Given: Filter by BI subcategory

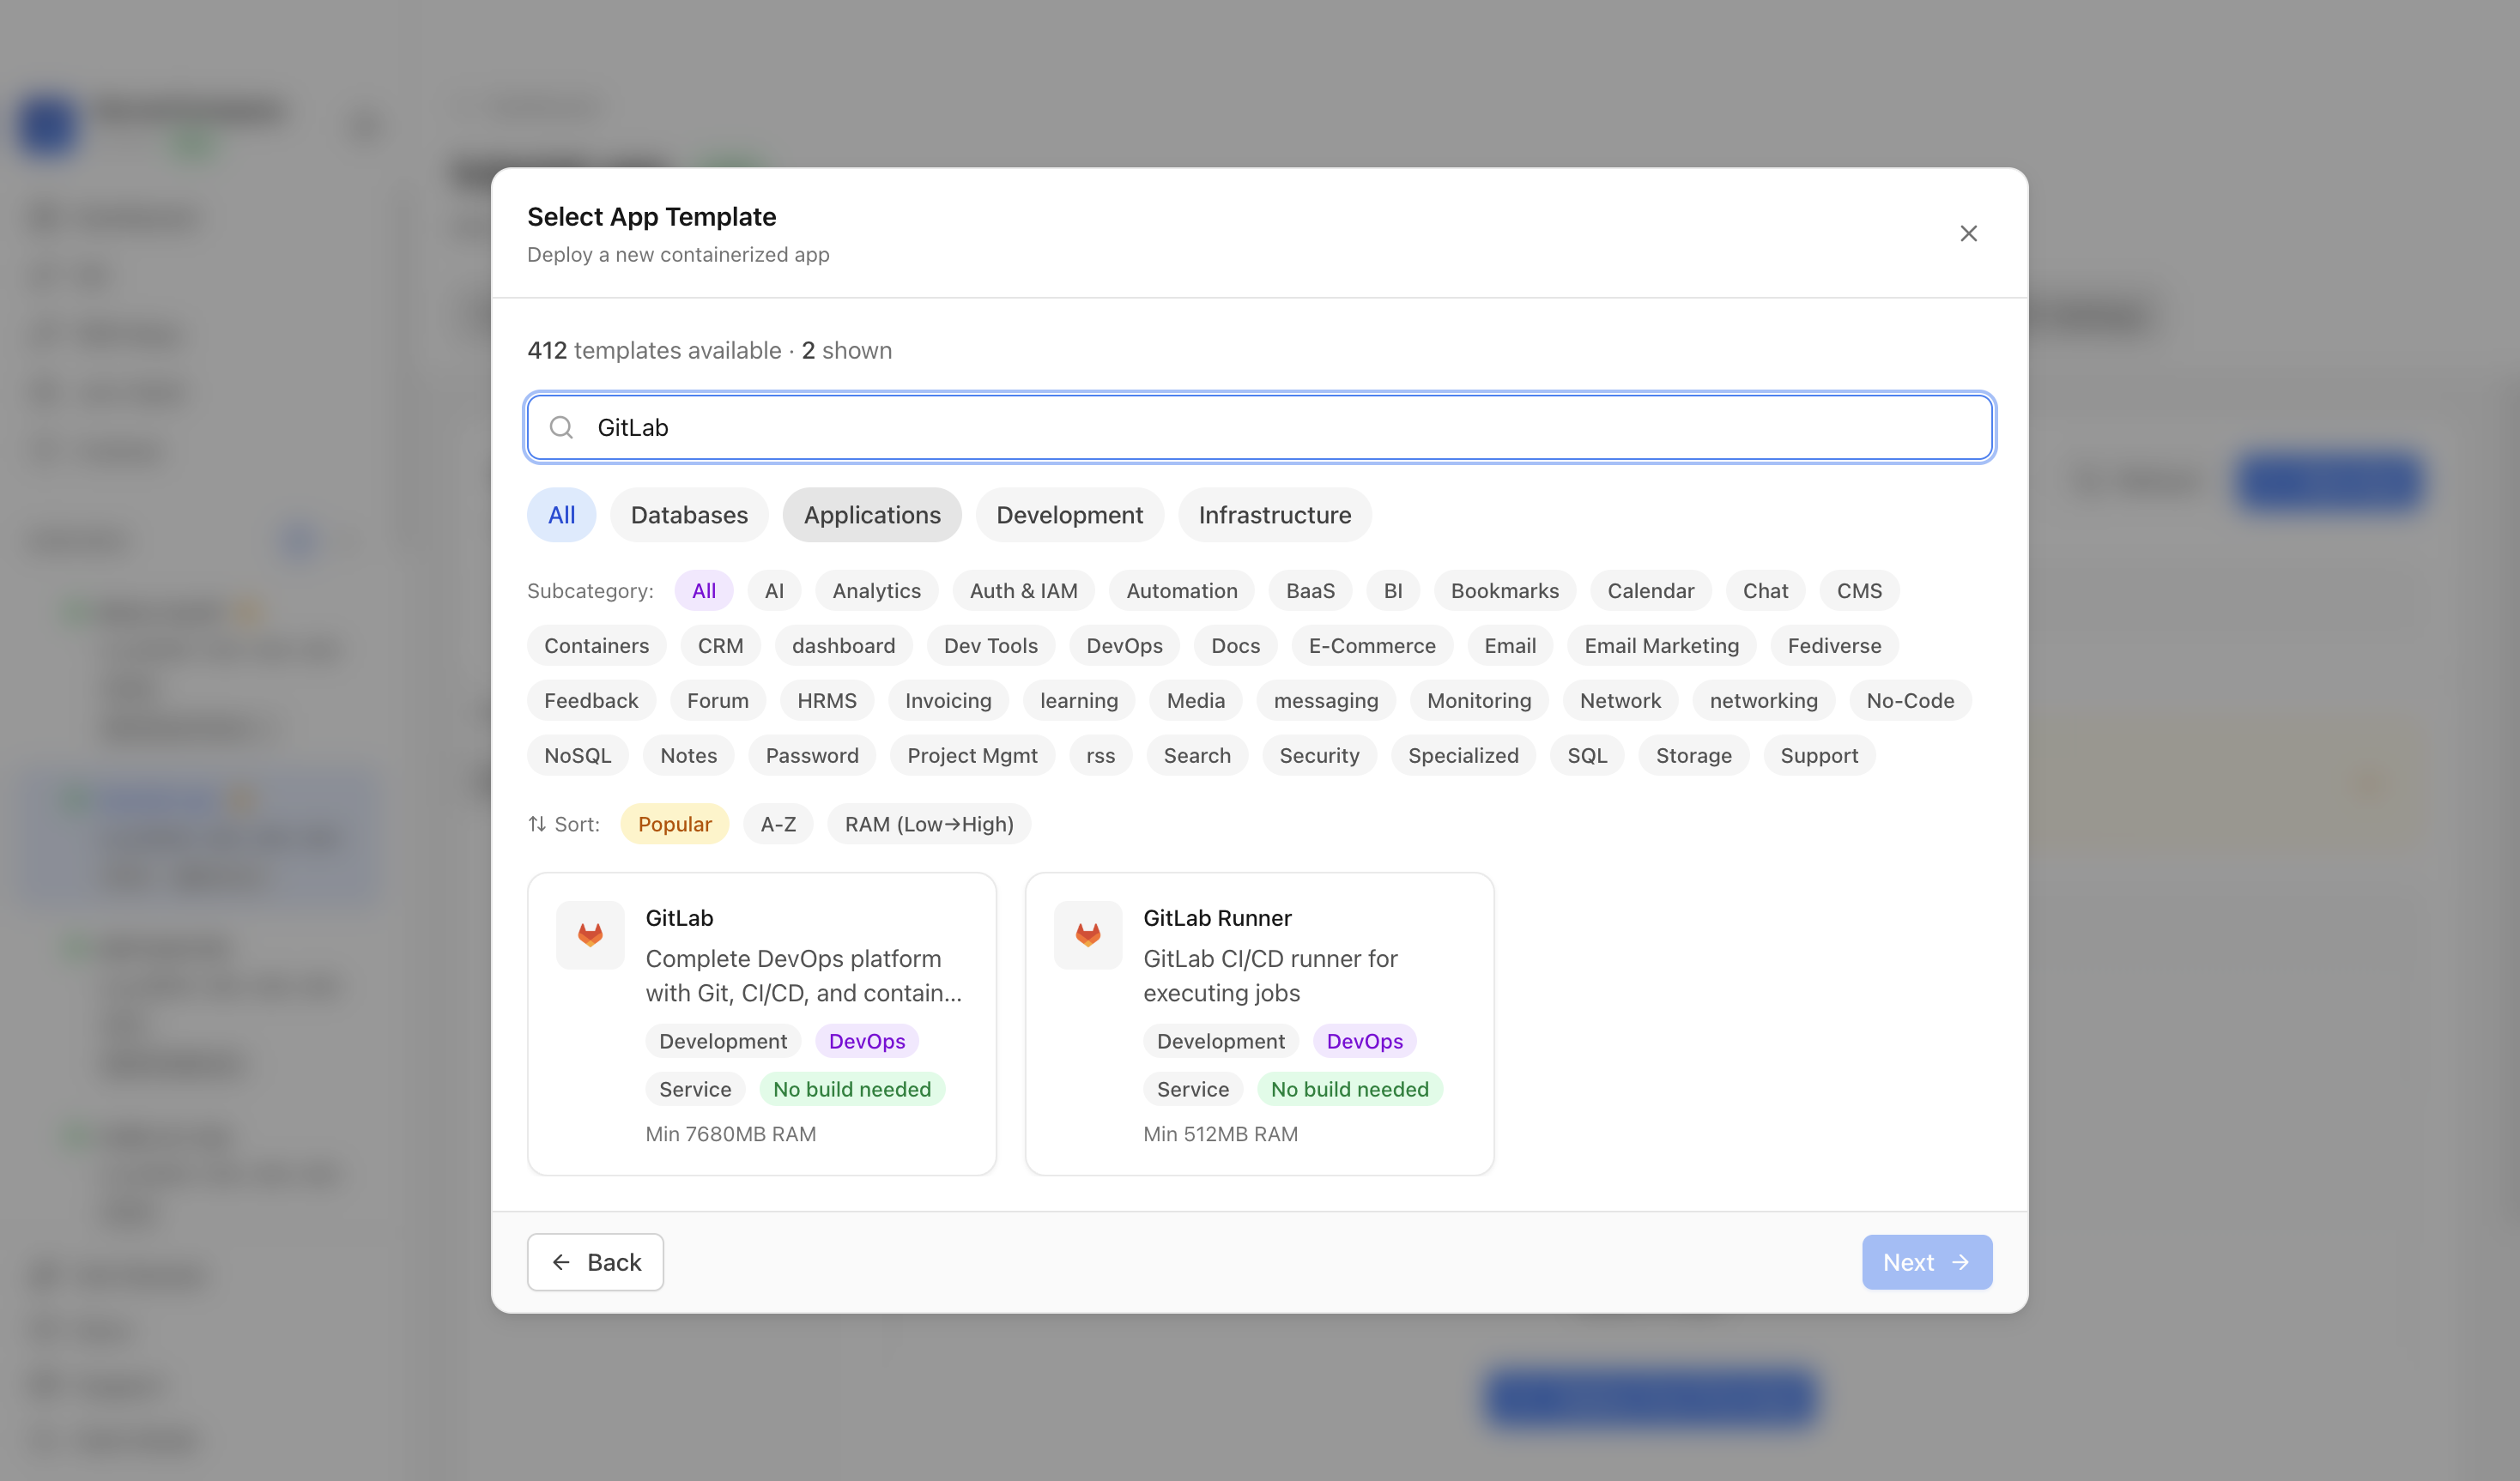Looking at the screenshot, I should [x=1393, y=591].
